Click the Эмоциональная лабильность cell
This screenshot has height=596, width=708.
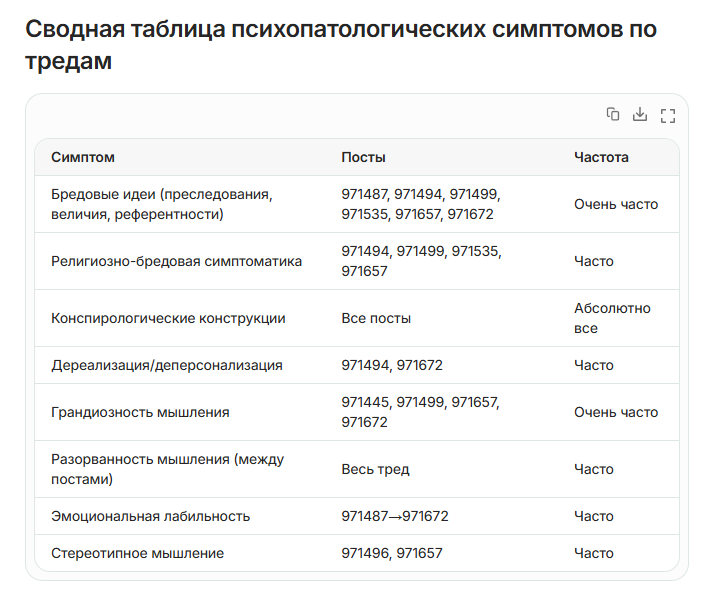[150, 516]
